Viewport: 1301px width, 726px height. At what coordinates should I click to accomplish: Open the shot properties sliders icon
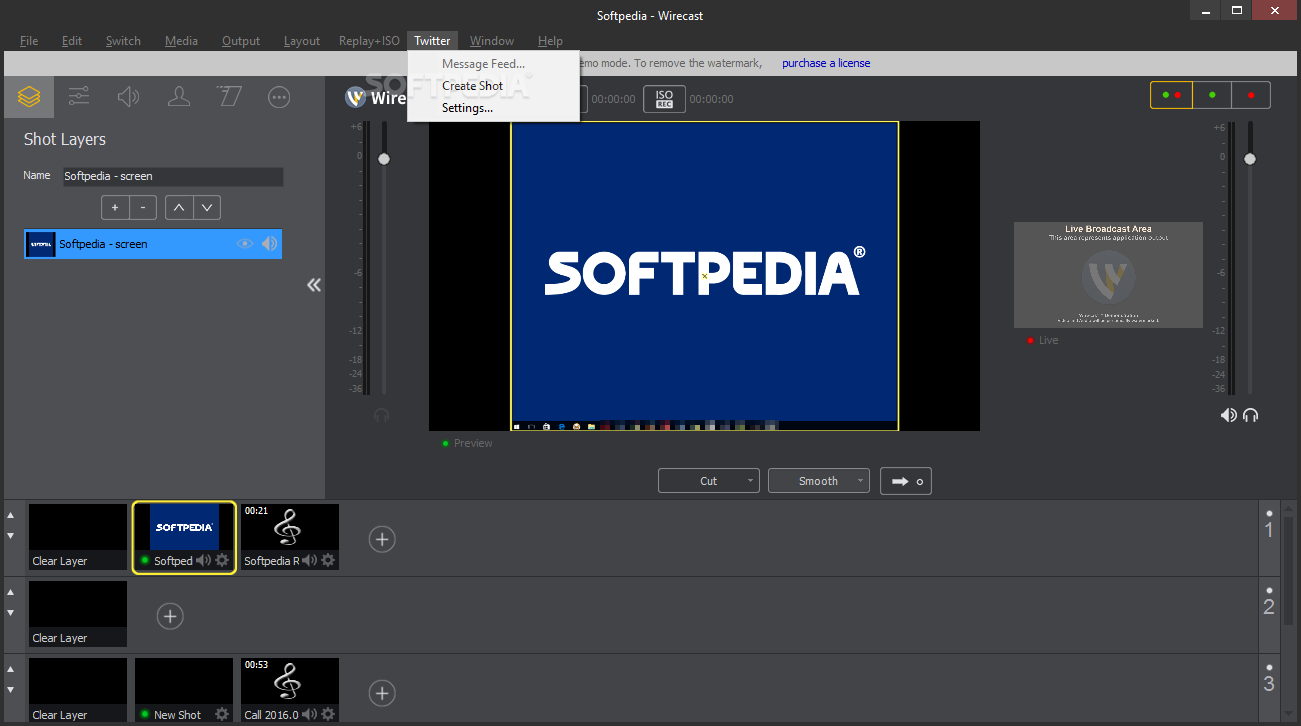[x=79, y=97]
